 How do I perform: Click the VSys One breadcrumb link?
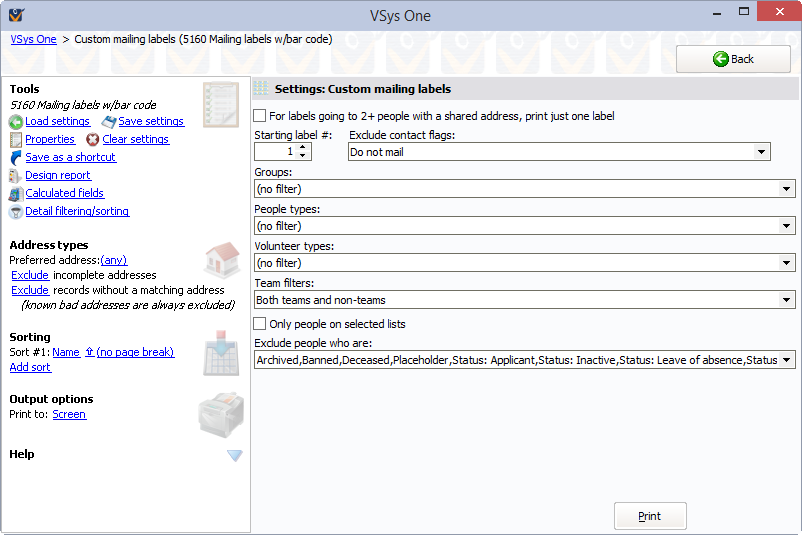click(33, 40)
